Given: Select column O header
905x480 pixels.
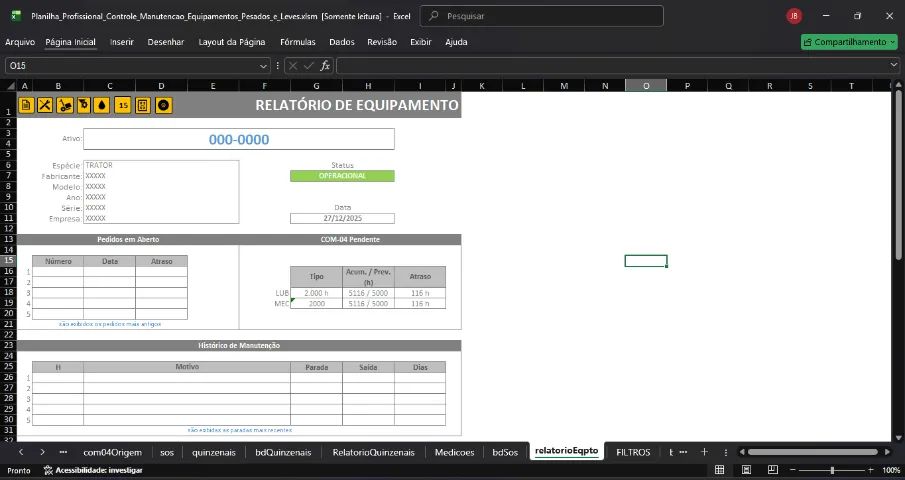Looking at the screenshot, I should (x=646, y=86).
